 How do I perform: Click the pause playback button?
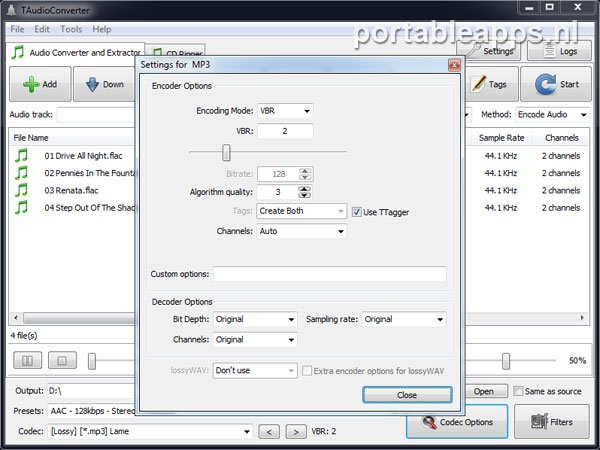[26, 360]
